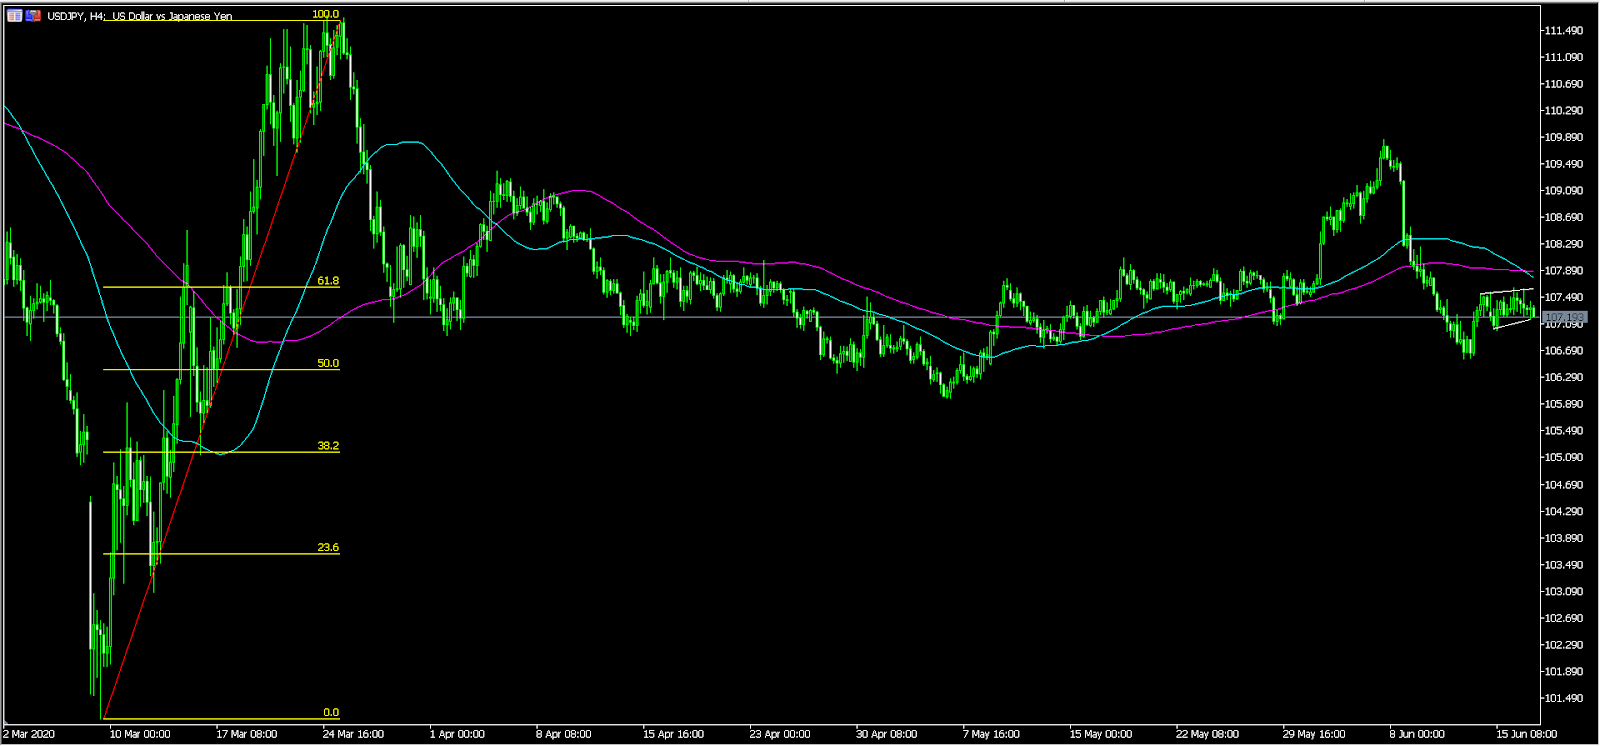
Task: Click the 15 May 00:00 time label
Action: coord(1101,734)
